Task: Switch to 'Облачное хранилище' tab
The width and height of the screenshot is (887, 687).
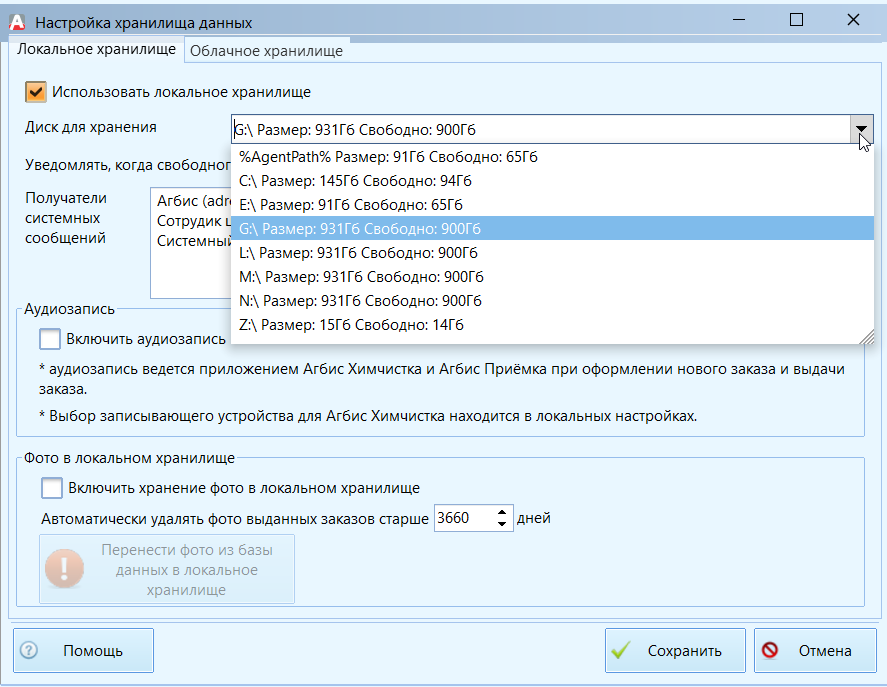Action: tap(266, 51)
